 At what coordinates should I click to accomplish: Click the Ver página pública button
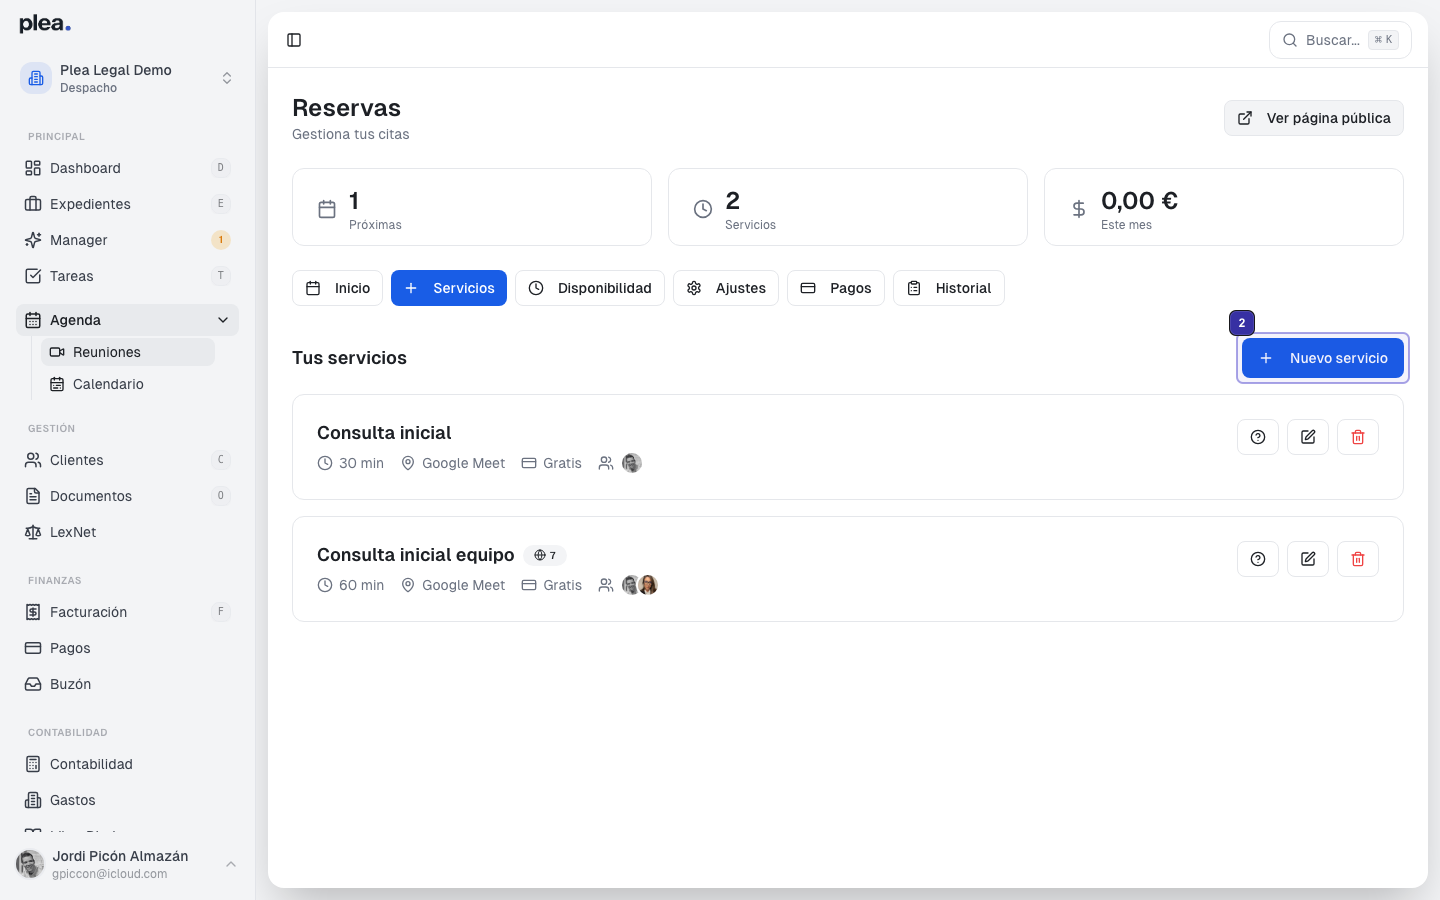(x=1313, y=118)
